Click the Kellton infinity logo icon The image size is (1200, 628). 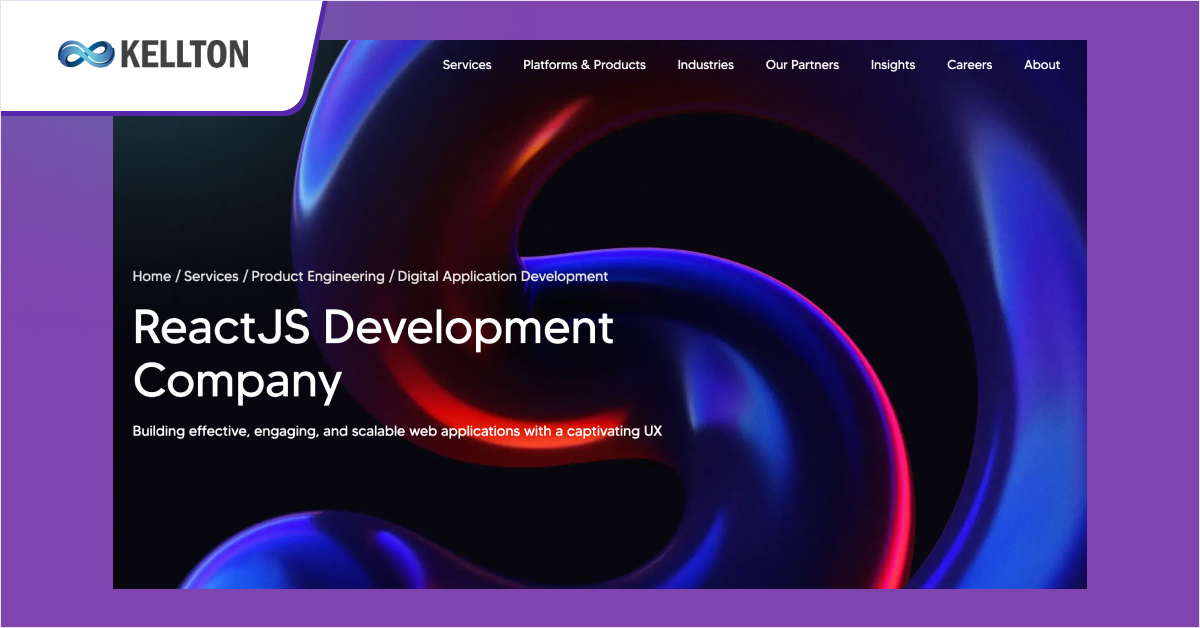[x=86, y=54]
